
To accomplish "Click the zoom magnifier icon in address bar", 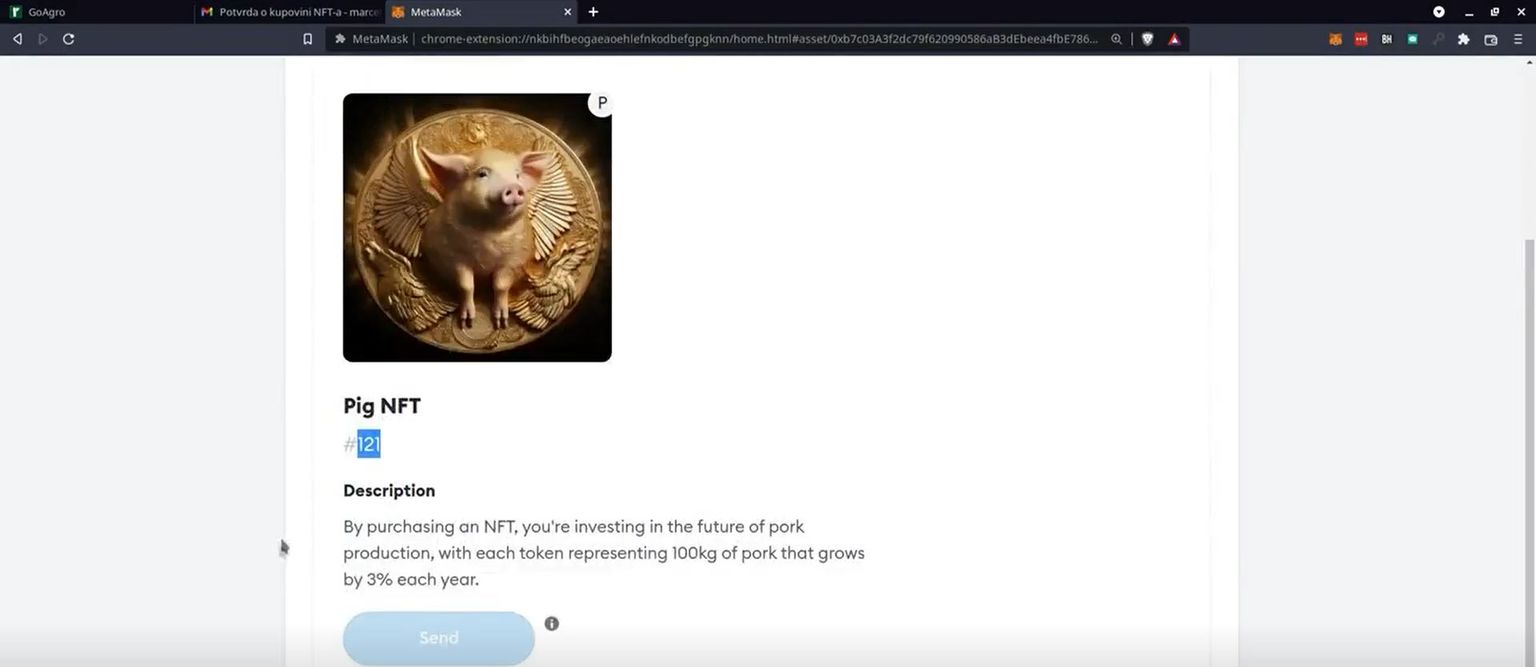I will tap(1117, 39).
